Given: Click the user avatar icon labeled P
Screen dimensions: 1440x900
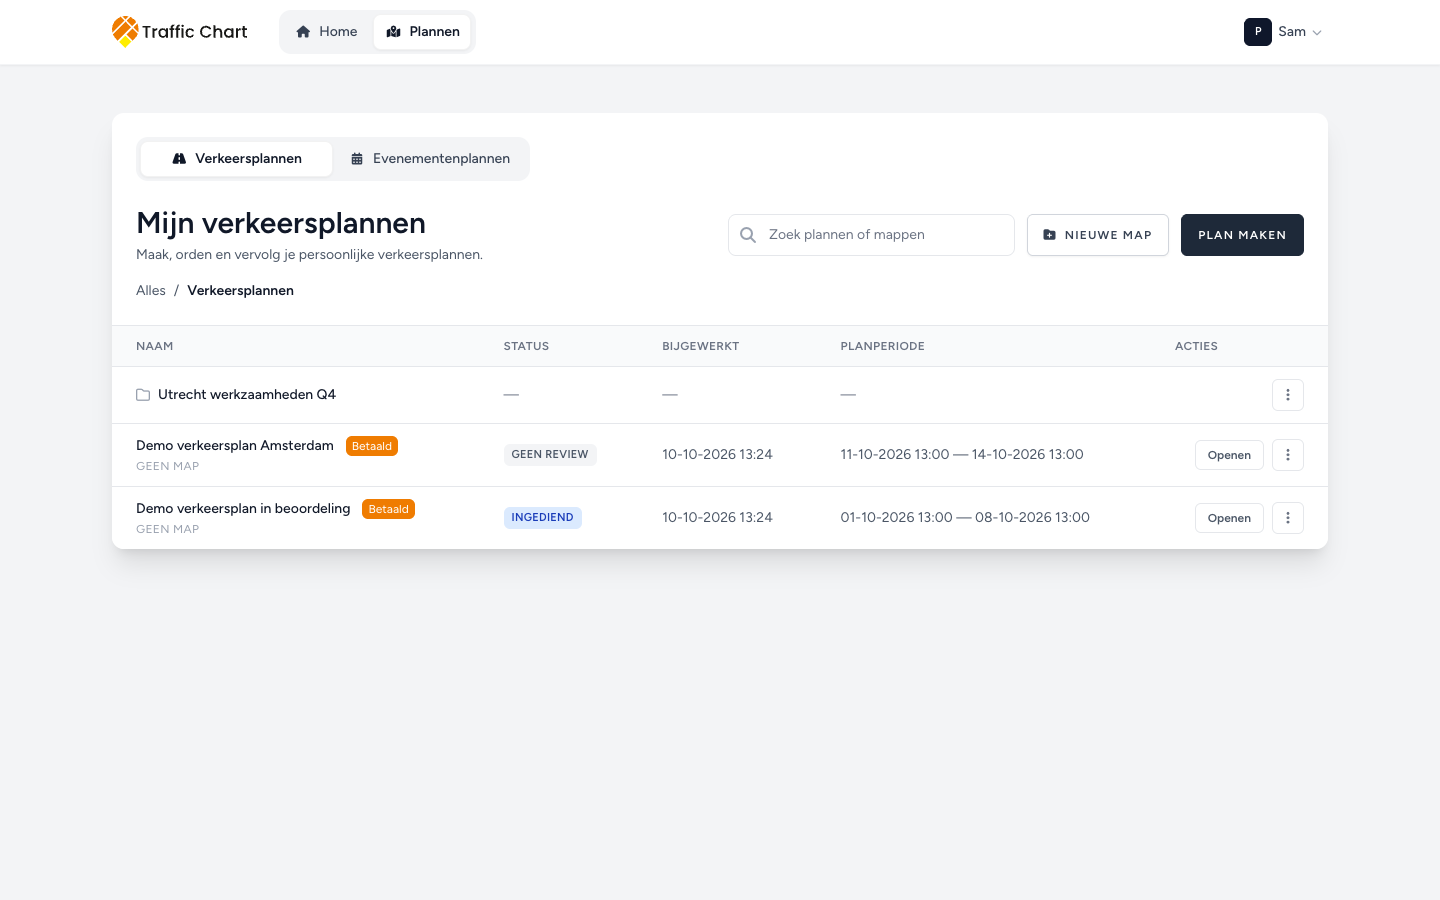Looking at the screenshot, I should [x=1258, y=32].
